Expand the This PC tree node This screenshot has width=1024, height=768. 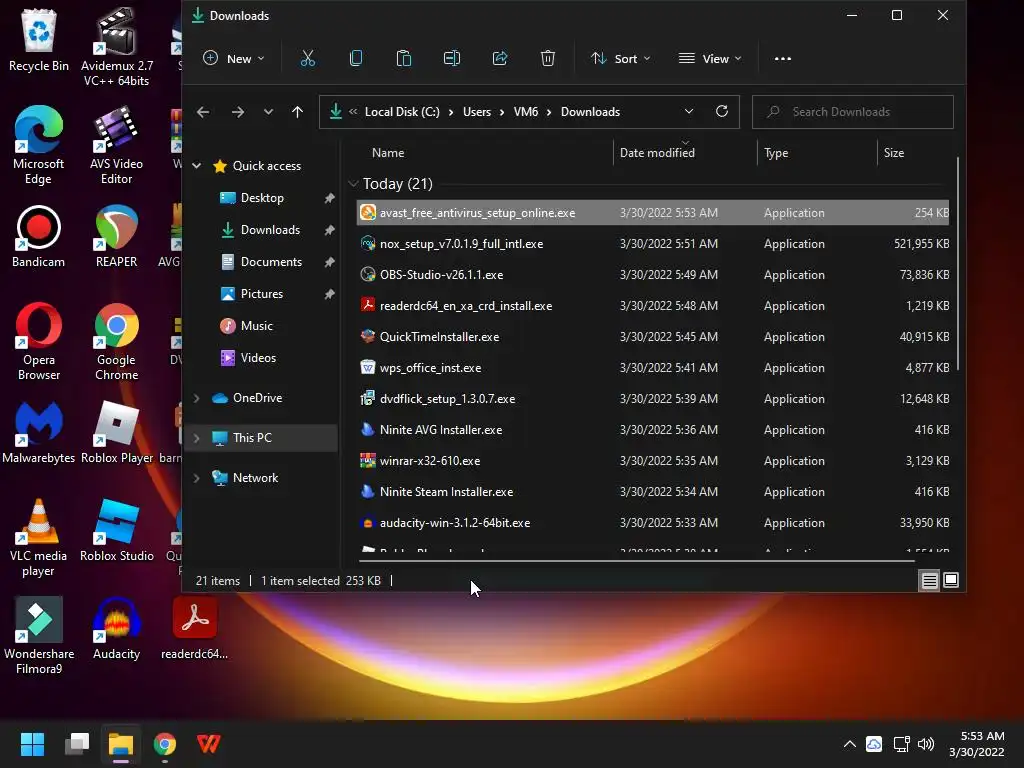(197, 438)
